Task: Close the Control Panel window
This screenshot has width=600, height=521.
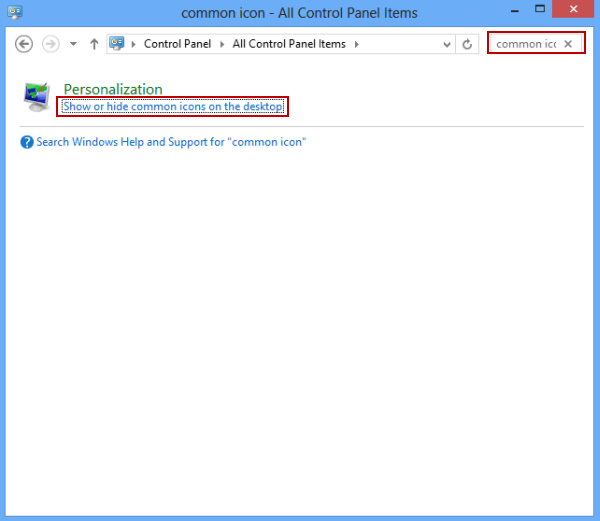Action: [x=573, y=9]
